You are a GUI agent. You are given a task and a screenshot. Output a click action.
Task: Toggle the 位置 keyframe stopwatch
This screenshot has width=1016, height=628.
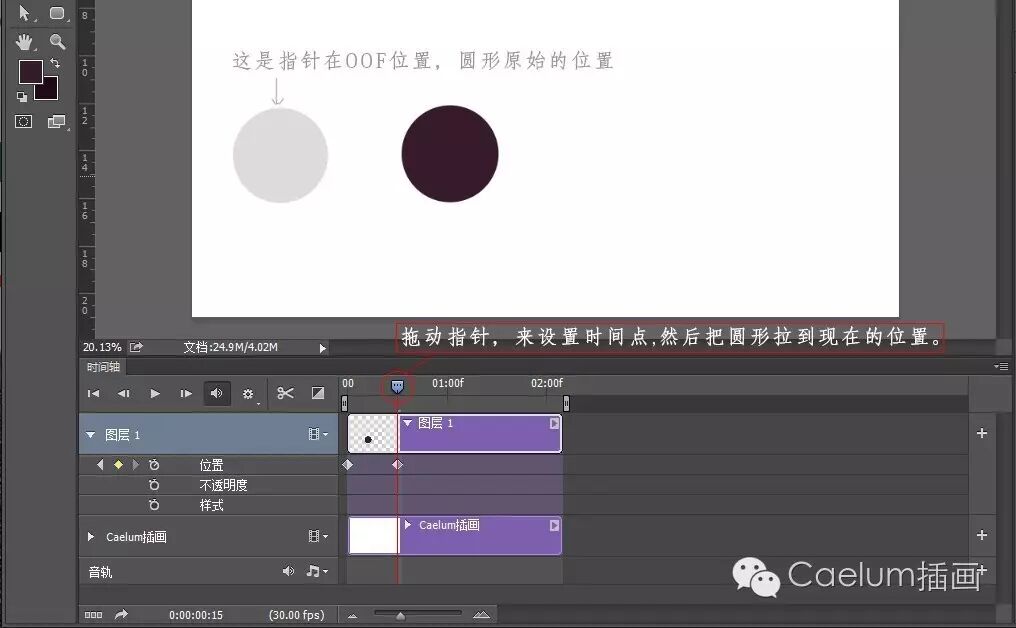pos(152,464)
